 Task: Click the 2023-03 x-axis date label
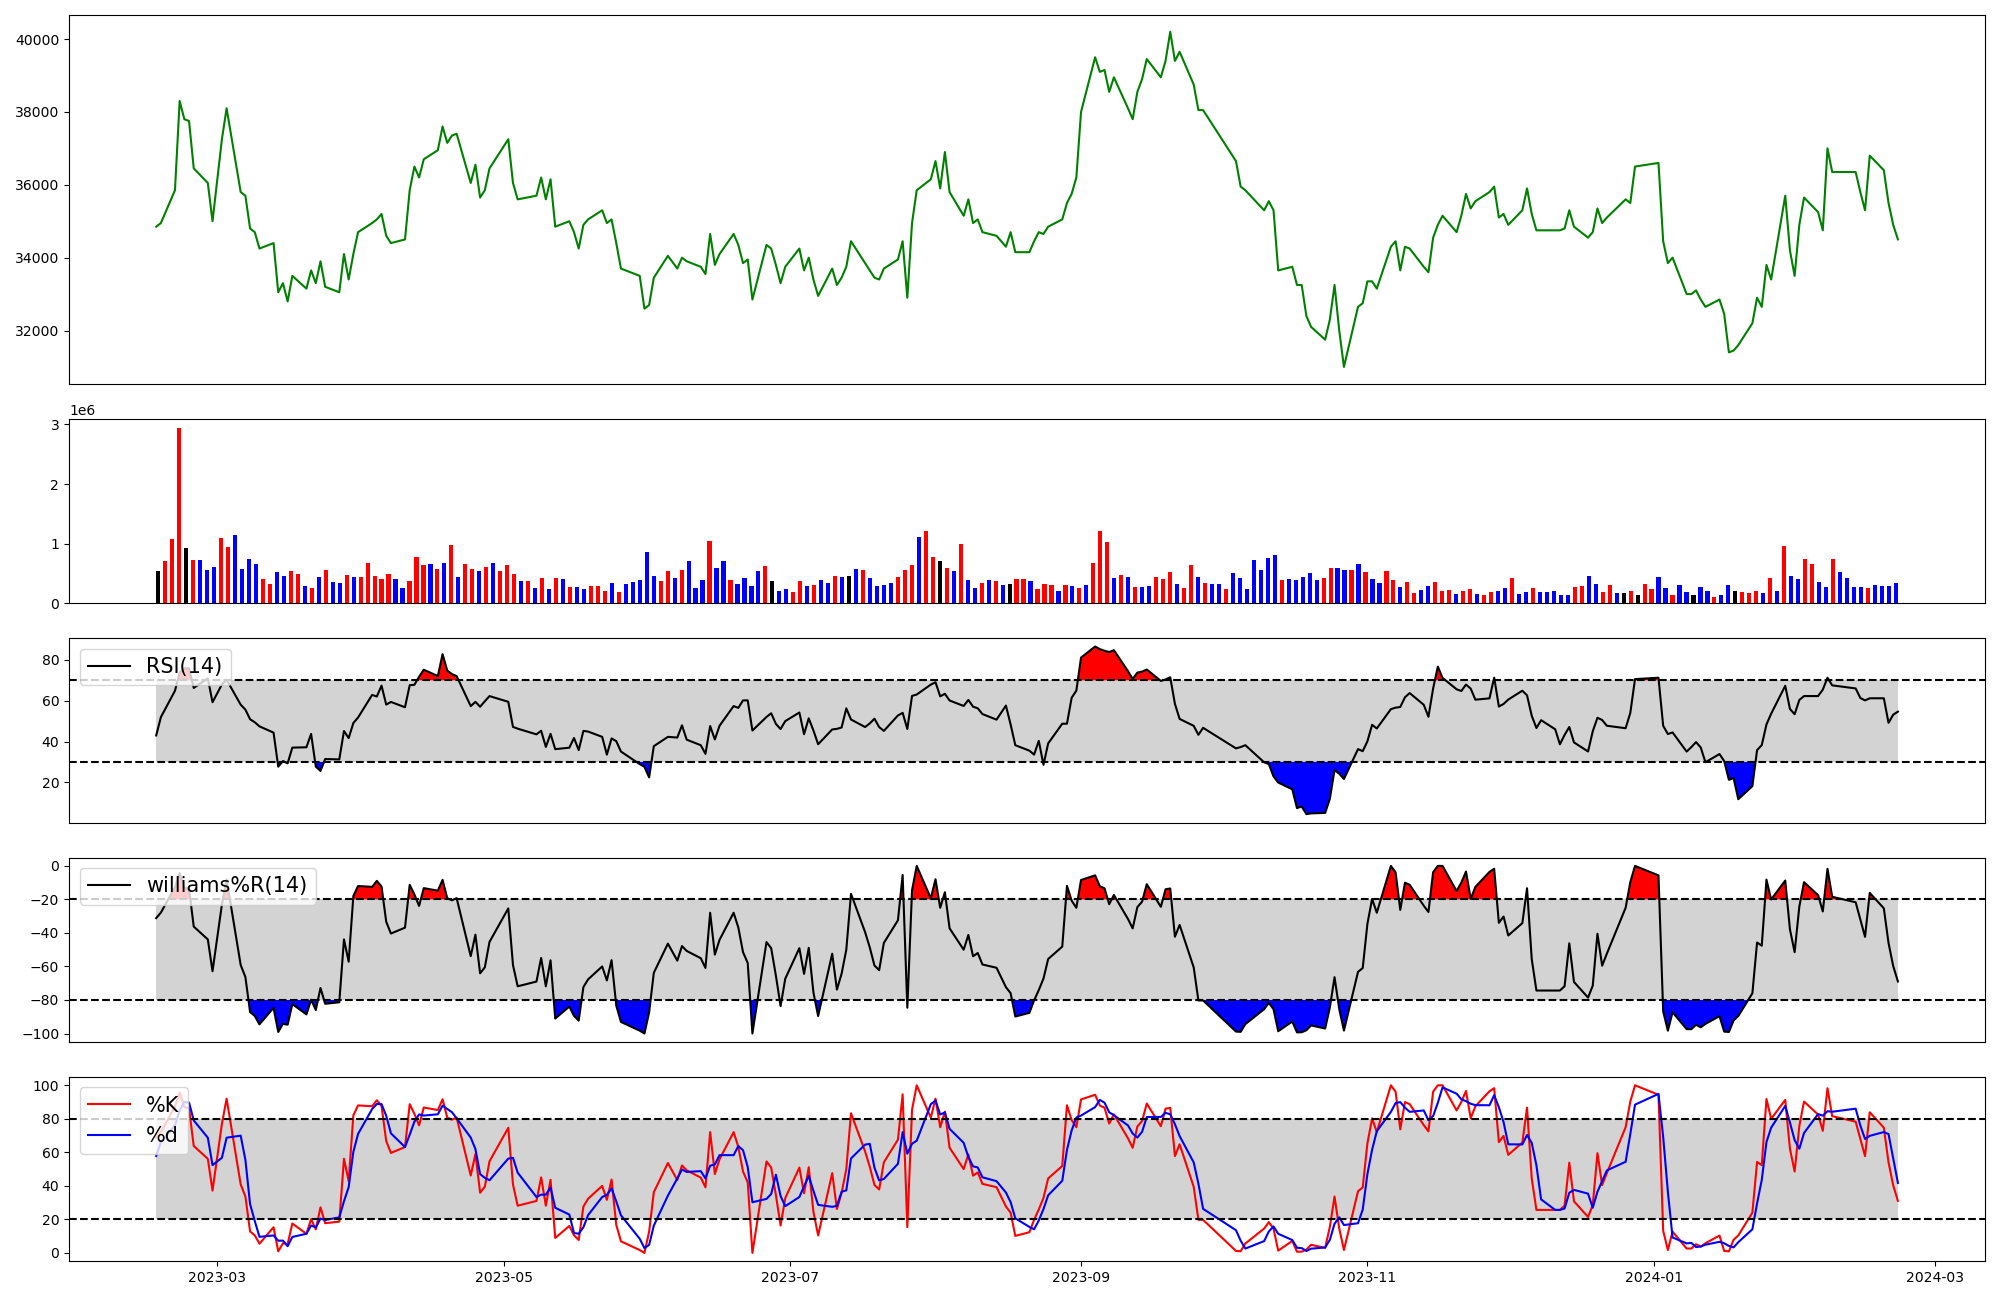coord(217,1277)
